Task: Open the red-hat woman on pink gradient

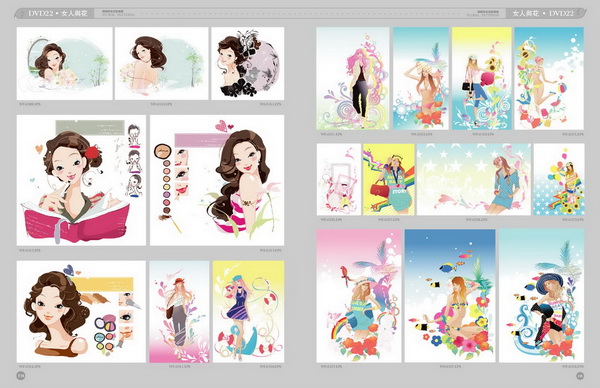Action: [179, 312]
